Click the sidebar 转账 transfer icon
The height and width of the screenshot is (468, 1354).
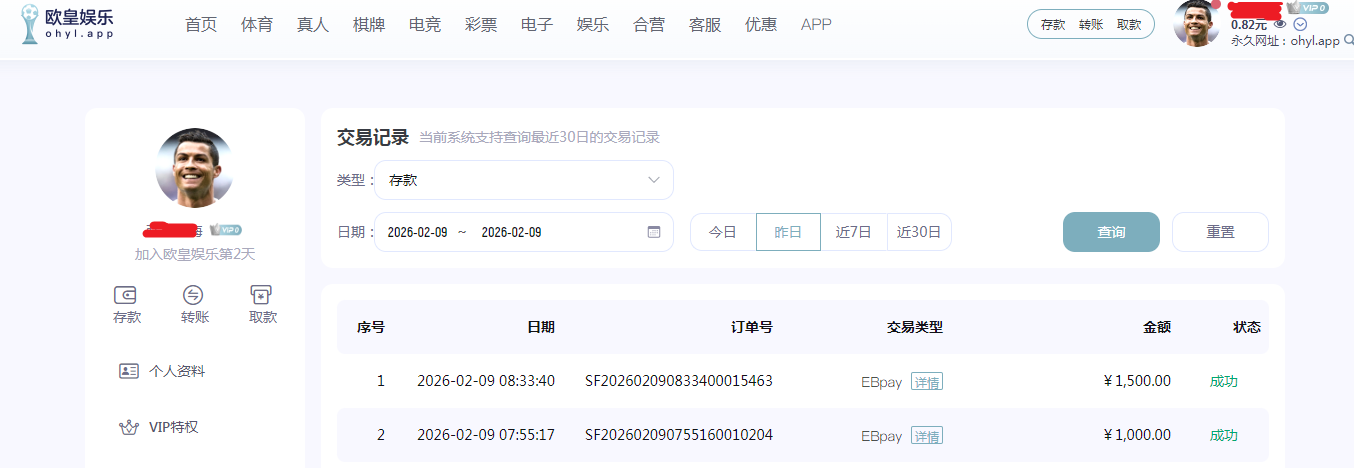tap(194, 295)
